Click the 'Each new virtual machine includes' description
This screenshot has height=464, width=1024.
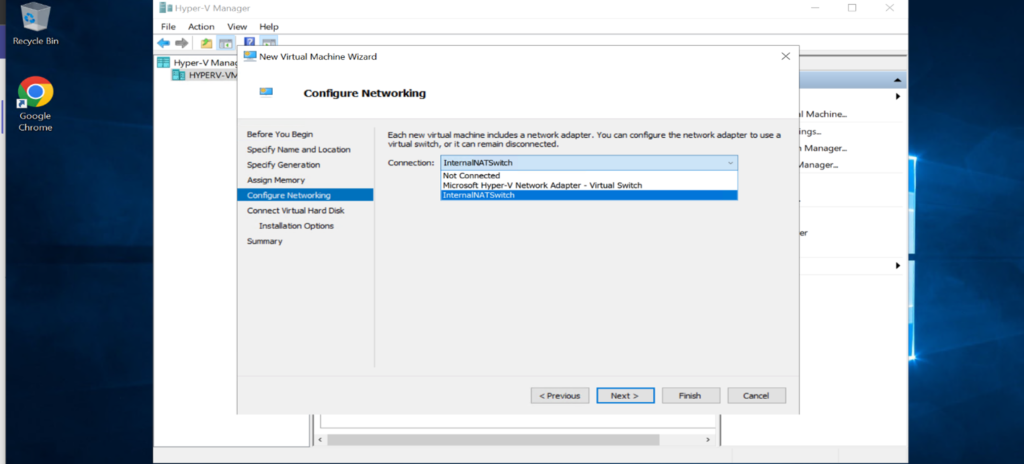pyautogui.click(x=584, y=139)
